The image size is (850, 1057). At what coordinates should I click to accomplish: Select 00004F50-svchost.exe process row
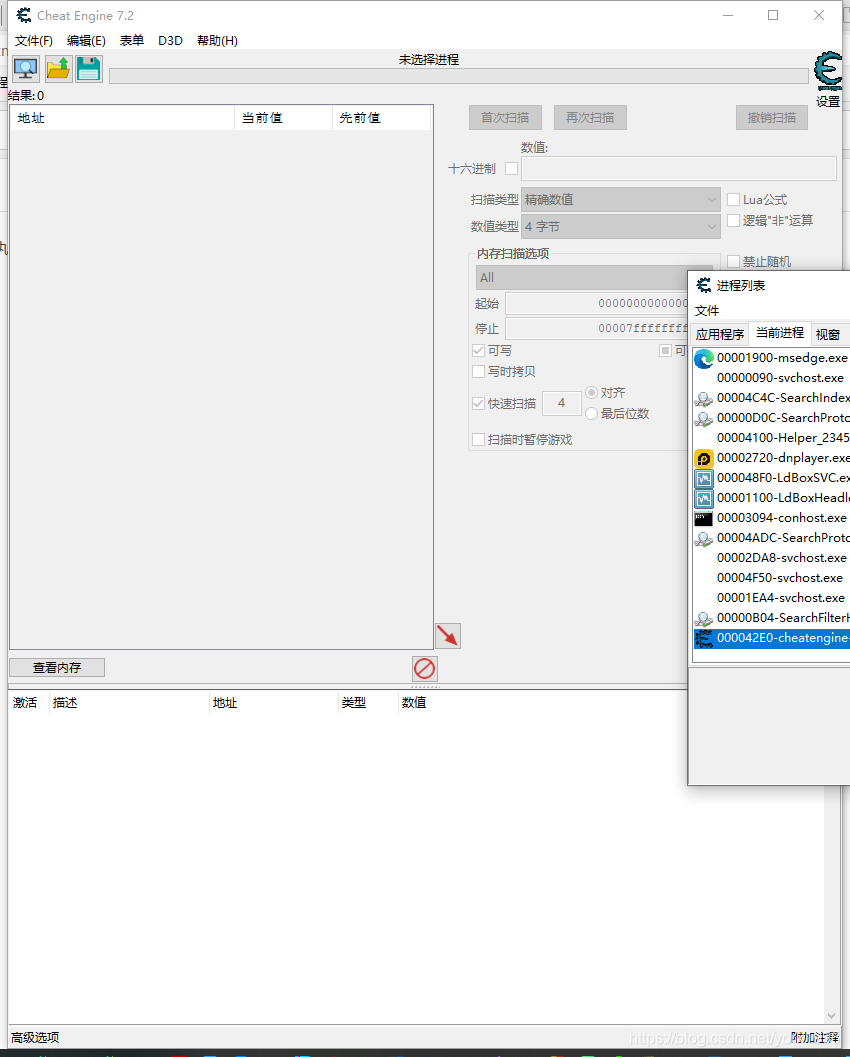pos(772,578)
